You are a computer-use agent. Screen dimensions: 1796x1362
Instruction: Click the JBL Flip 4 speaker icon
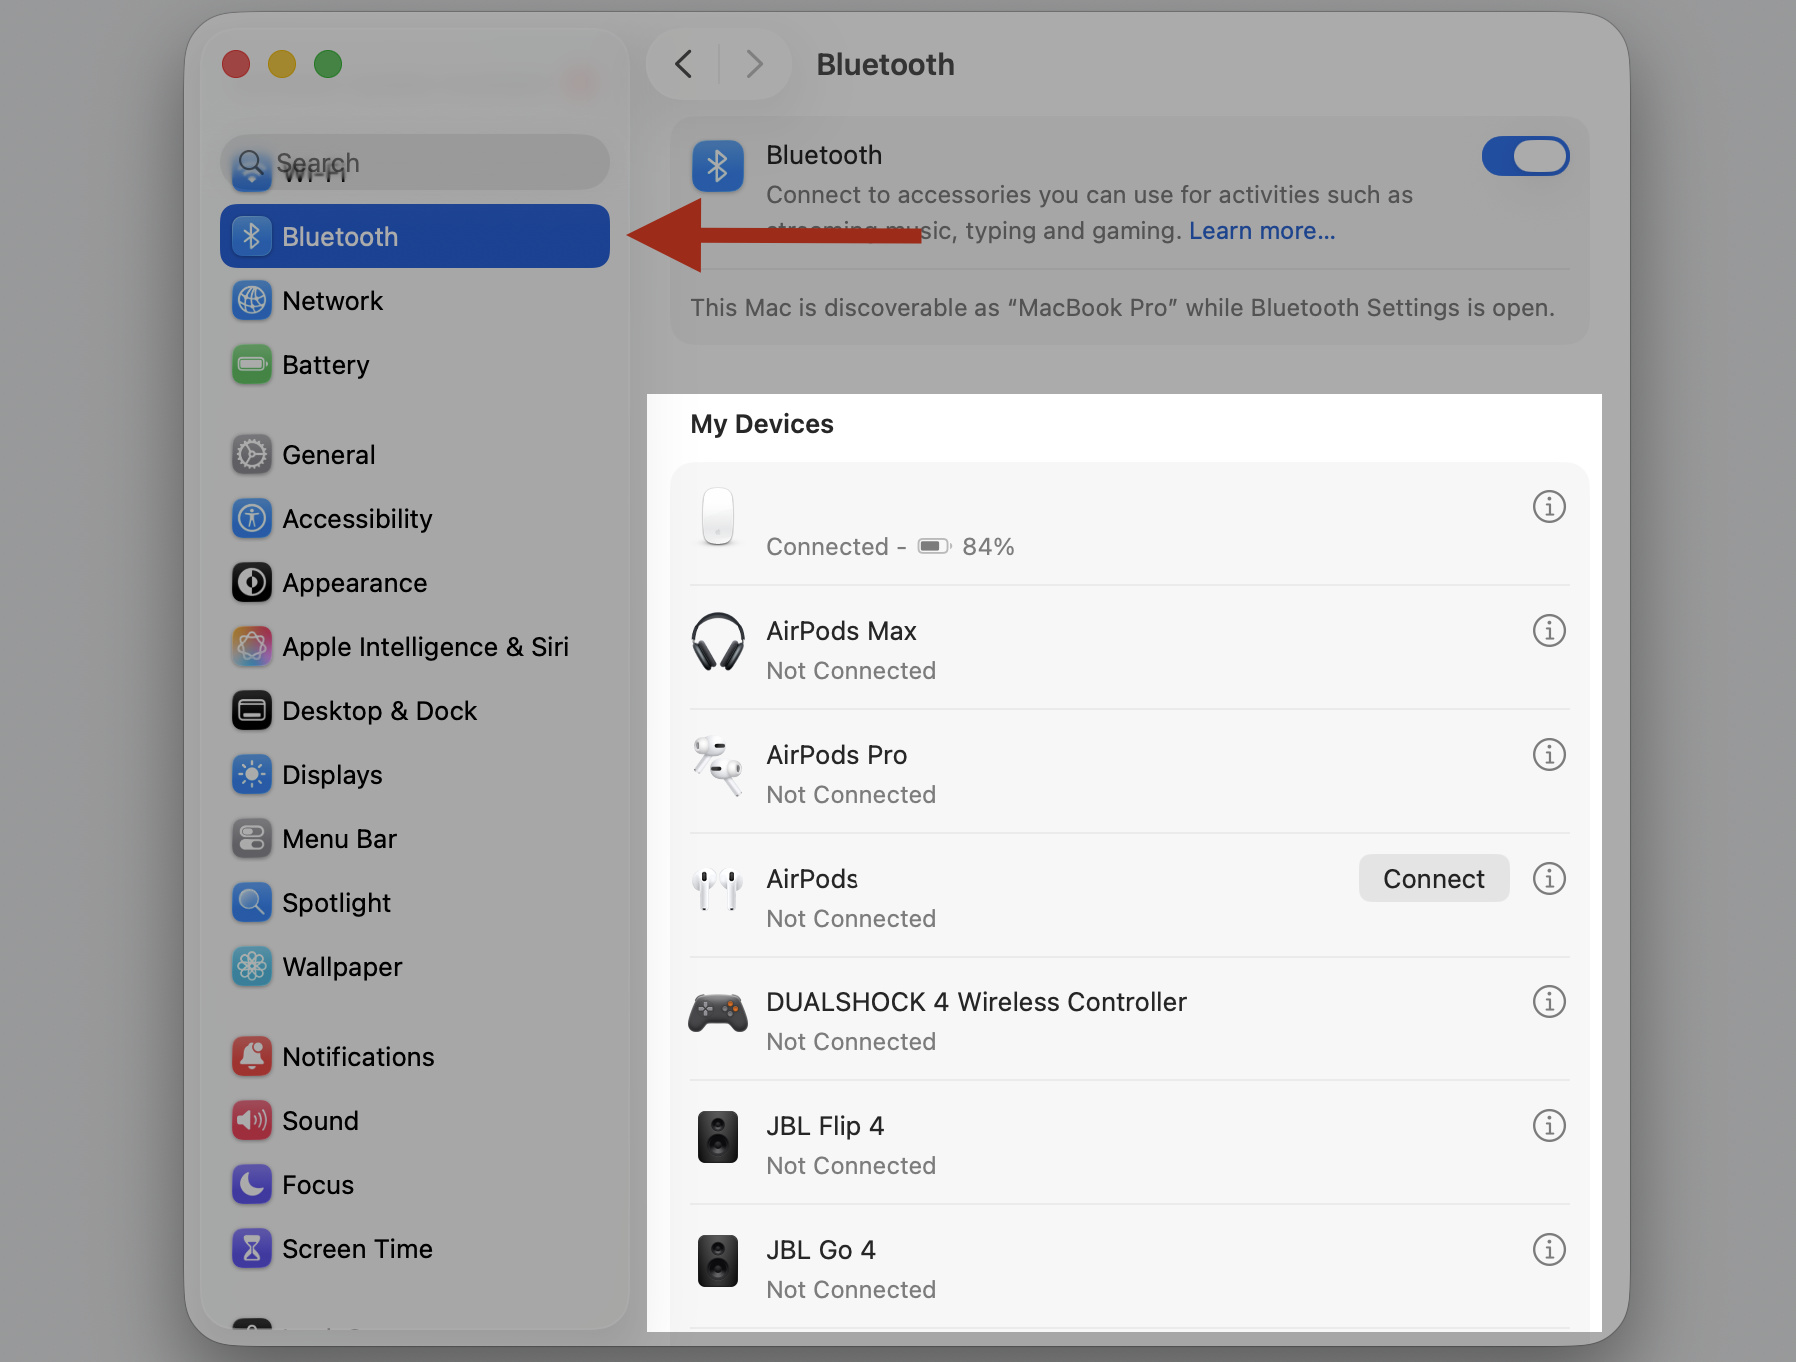tap(718, 1137)
